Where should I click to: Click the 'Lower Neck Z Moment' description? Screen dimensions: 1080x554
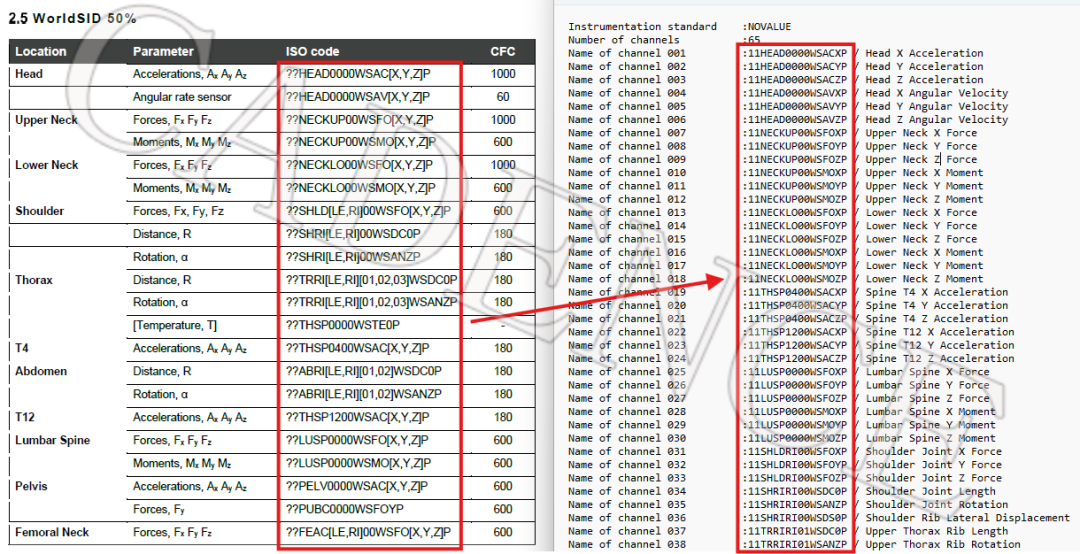tap(924, 279)
